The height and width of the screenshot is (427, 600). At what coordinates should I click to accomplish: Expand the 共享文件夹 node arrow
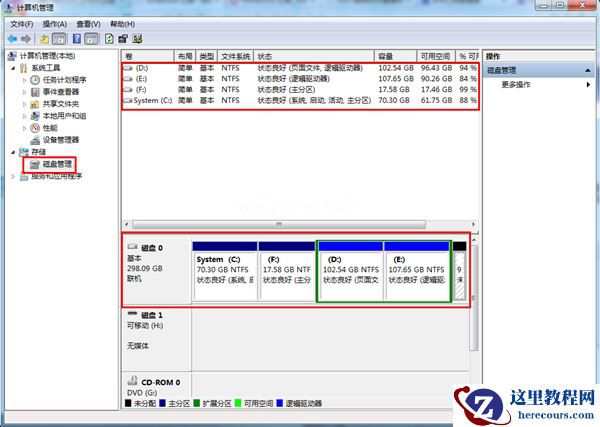[25, 104]
